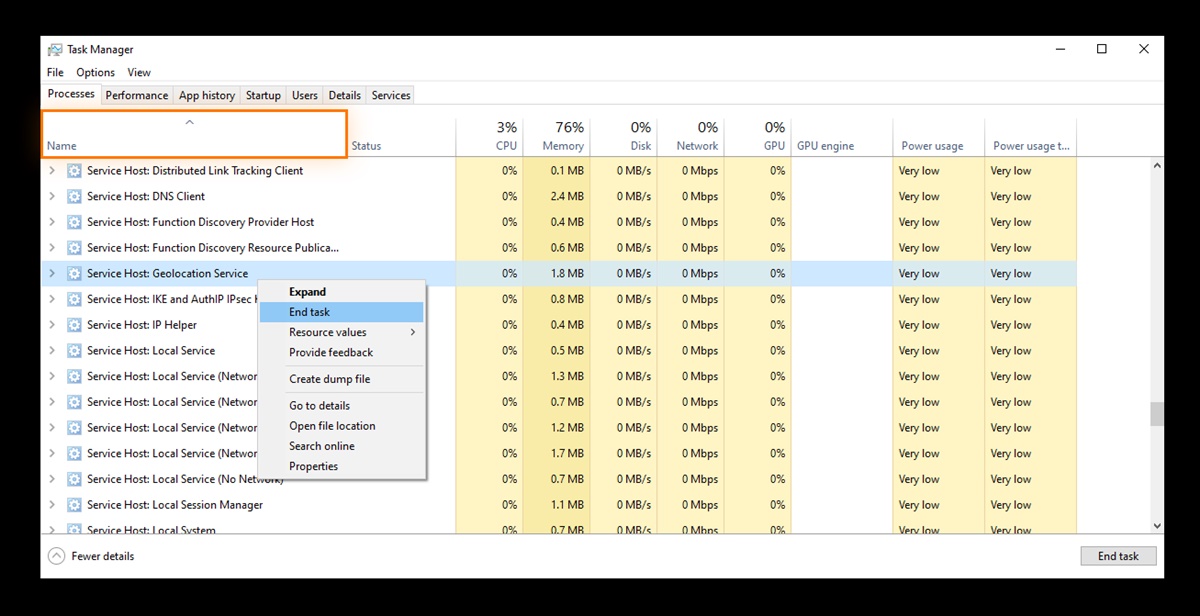
Task: Click the Distributed Link Tracking Client service icon
Action: point(73,170)
